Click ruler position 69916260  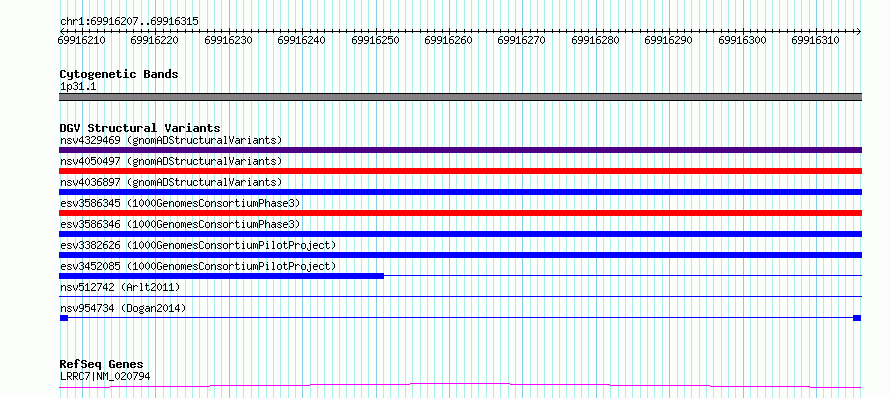[x=448, y=40]
